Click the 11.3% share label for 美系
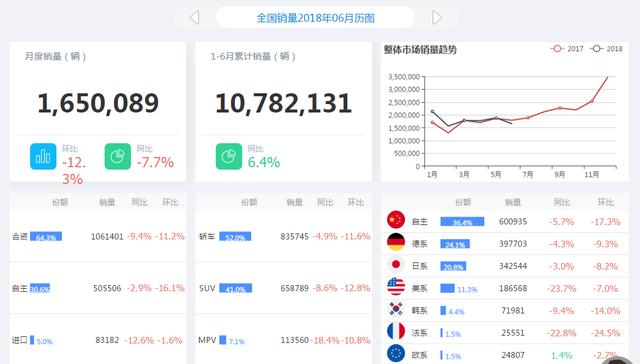 click(x=467, y=289)
